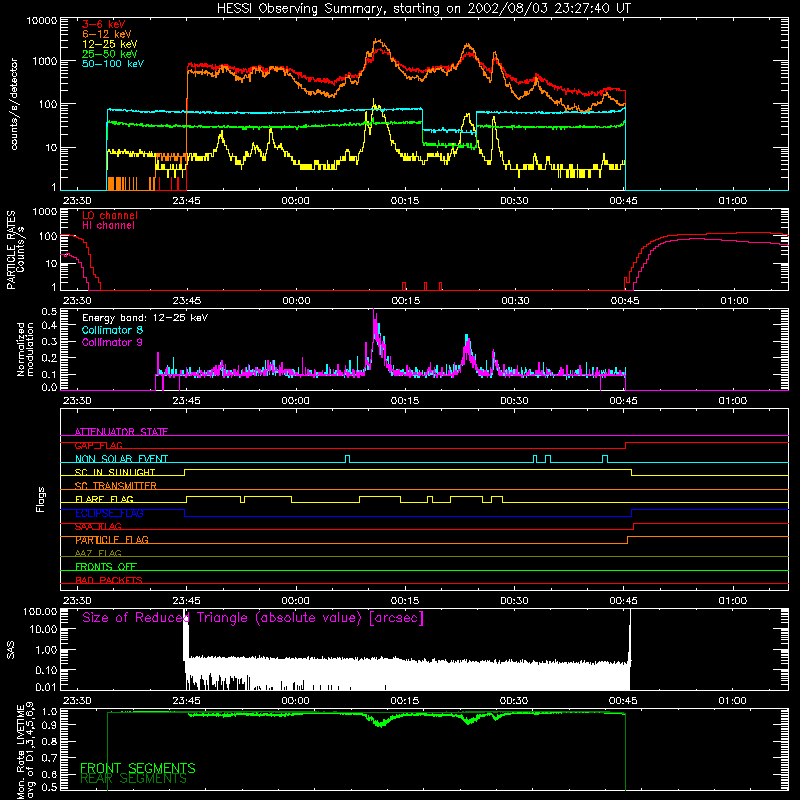The image size is (800, 800).
Task: Select the Collimator 8 legend label
Action: pyautogui.click(x=112, y=330)
